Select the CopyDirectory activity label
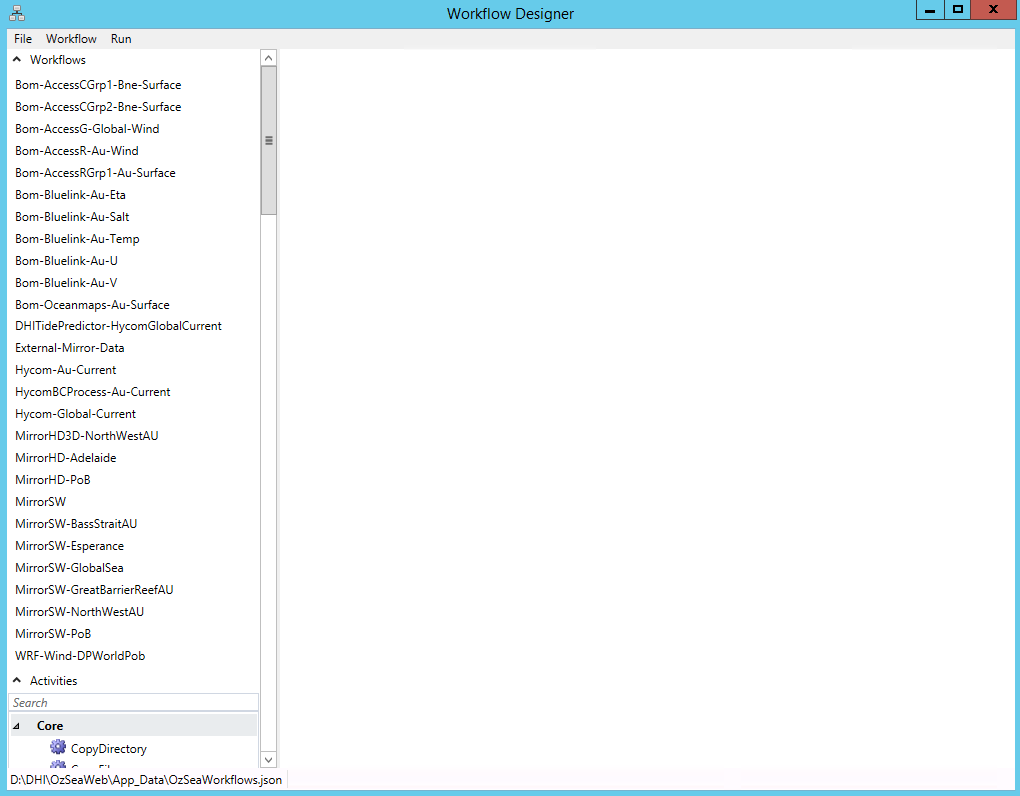The width and height of the screenshot is (1020, 796). (x=109, y=749)
